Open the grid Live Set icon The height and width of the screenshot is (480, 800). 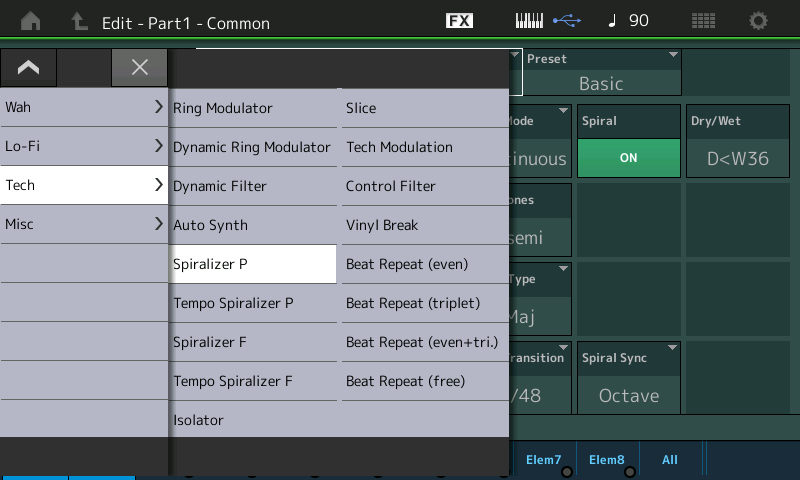(x=703, y=21)
